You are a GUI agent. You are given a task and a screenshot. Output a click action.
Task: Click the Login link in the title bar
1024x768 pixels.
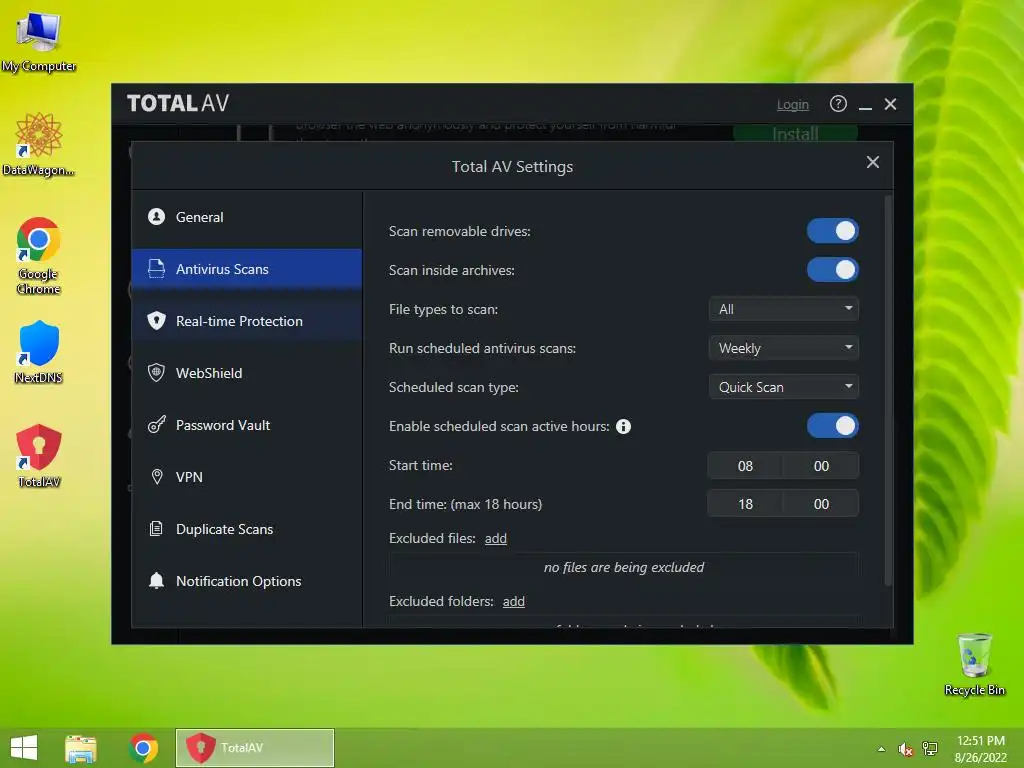793,104
